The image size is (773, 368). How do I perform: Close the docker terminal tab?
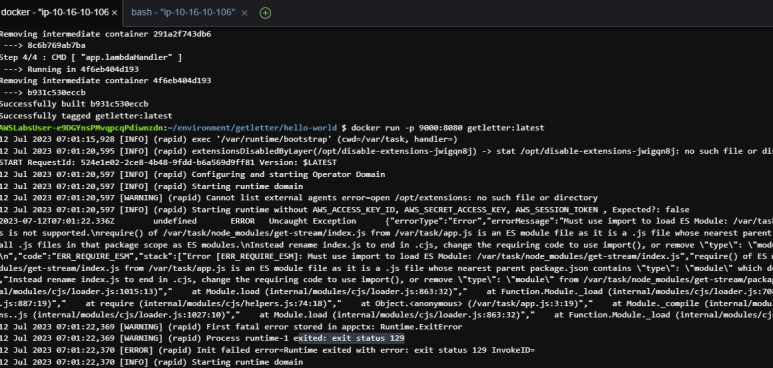tap(114, 13)
